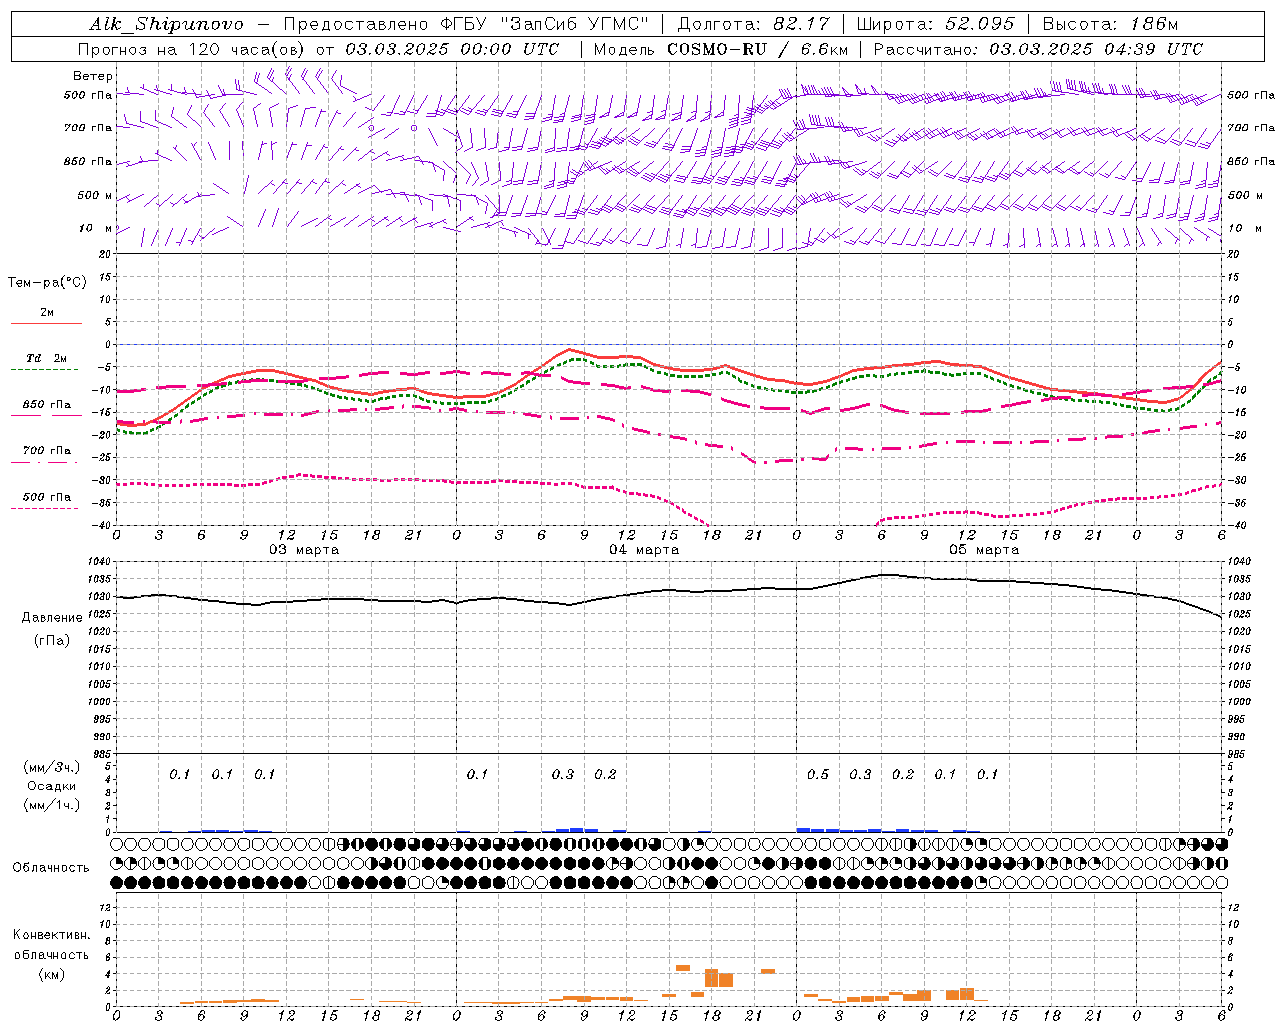The height and width of the screenshot is (1024, 1280).
Task: Click the (гПа) unit under Давление
Action: (52, 641)
